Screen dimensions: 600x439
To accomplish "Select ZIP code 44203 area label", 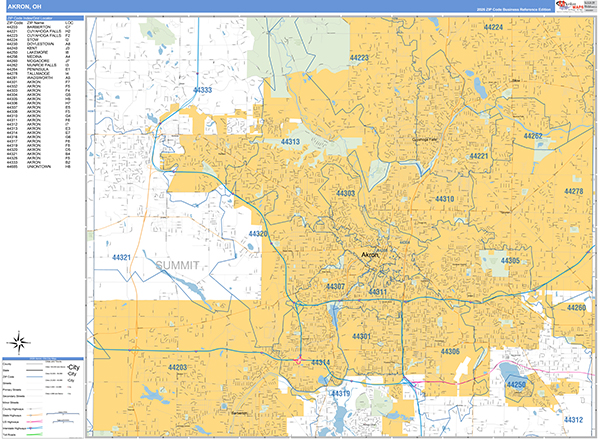I will pyautogui.click(x=179, y=368).
